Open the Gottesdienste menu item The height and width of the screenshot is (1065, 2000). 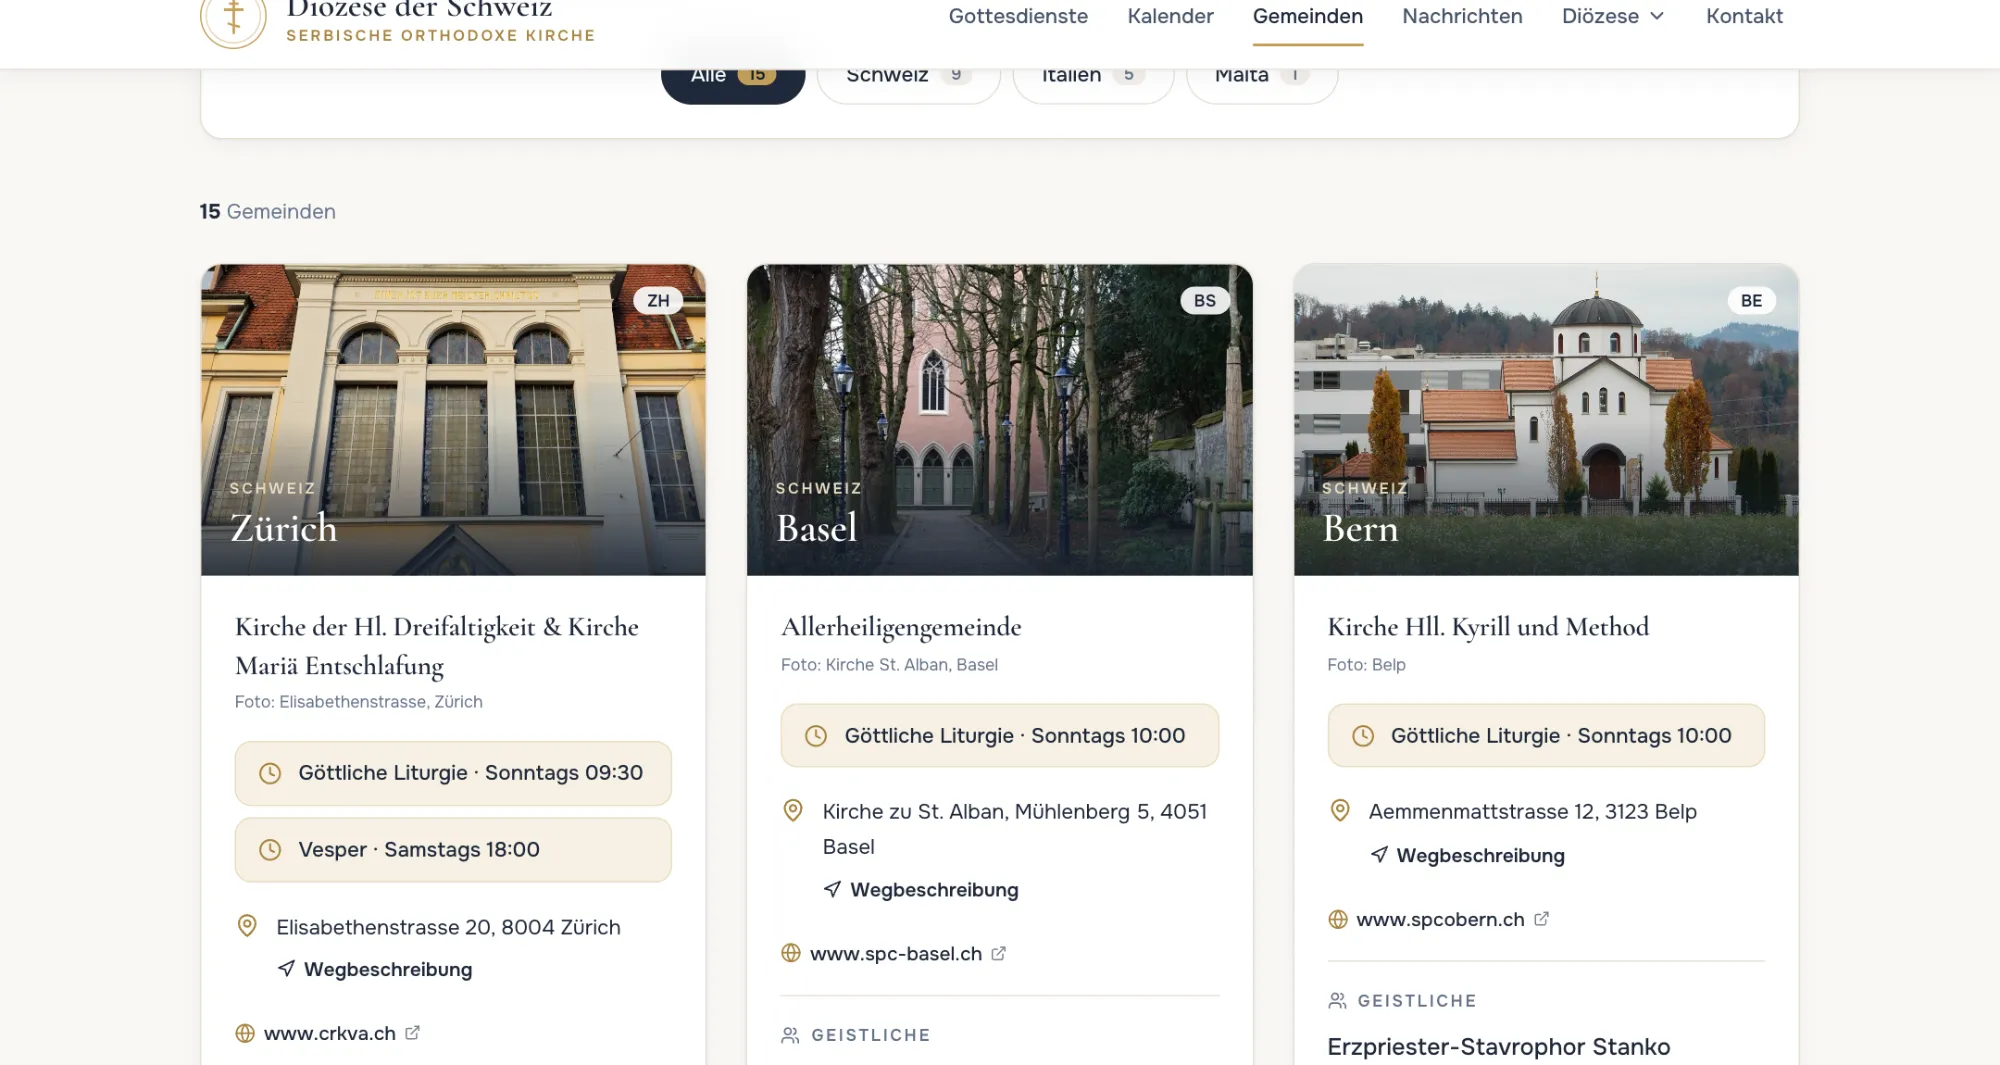[1018, 16]
